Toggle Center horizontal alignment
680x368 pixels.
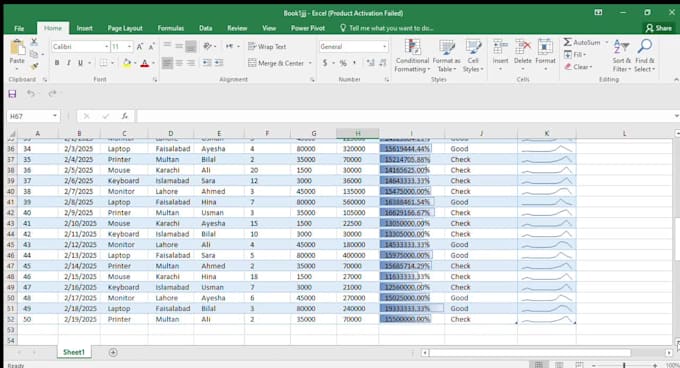179,63
